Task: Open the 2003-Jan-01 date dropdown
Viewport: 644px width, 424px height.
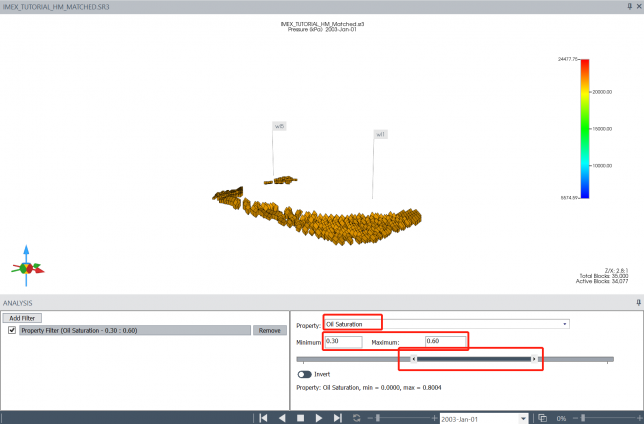Action: point(521,417)
